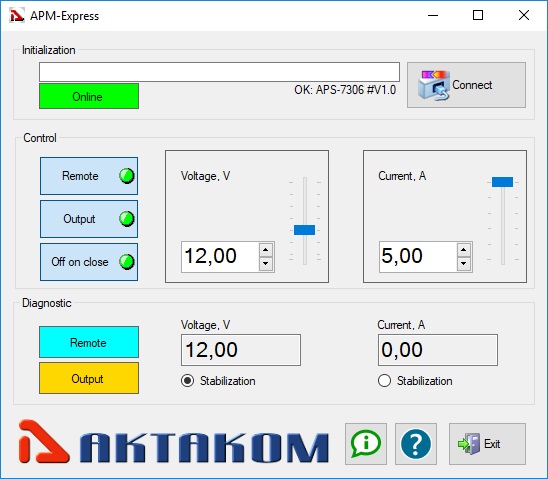The width and height of the screenshot is (548, 479).
Task: Open the info speech bubble icon
Action: (366, 444)
